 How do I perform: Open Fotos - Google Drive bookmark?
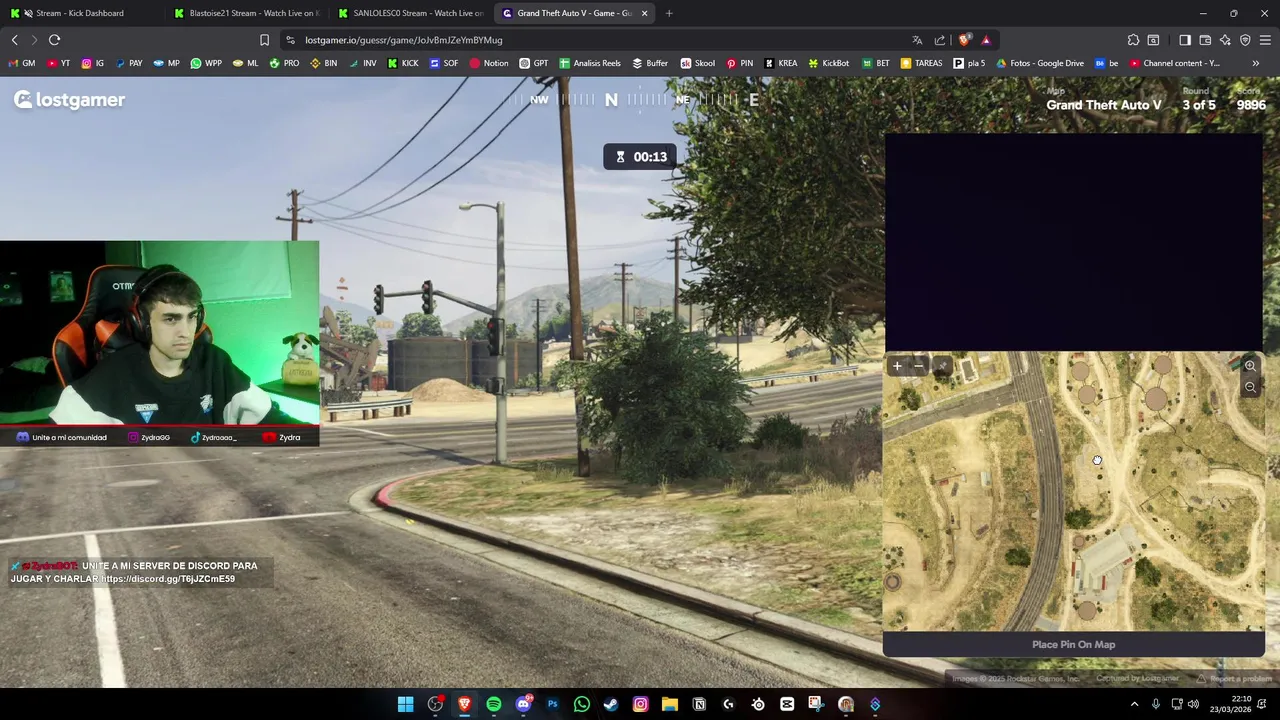[1039, 63]
